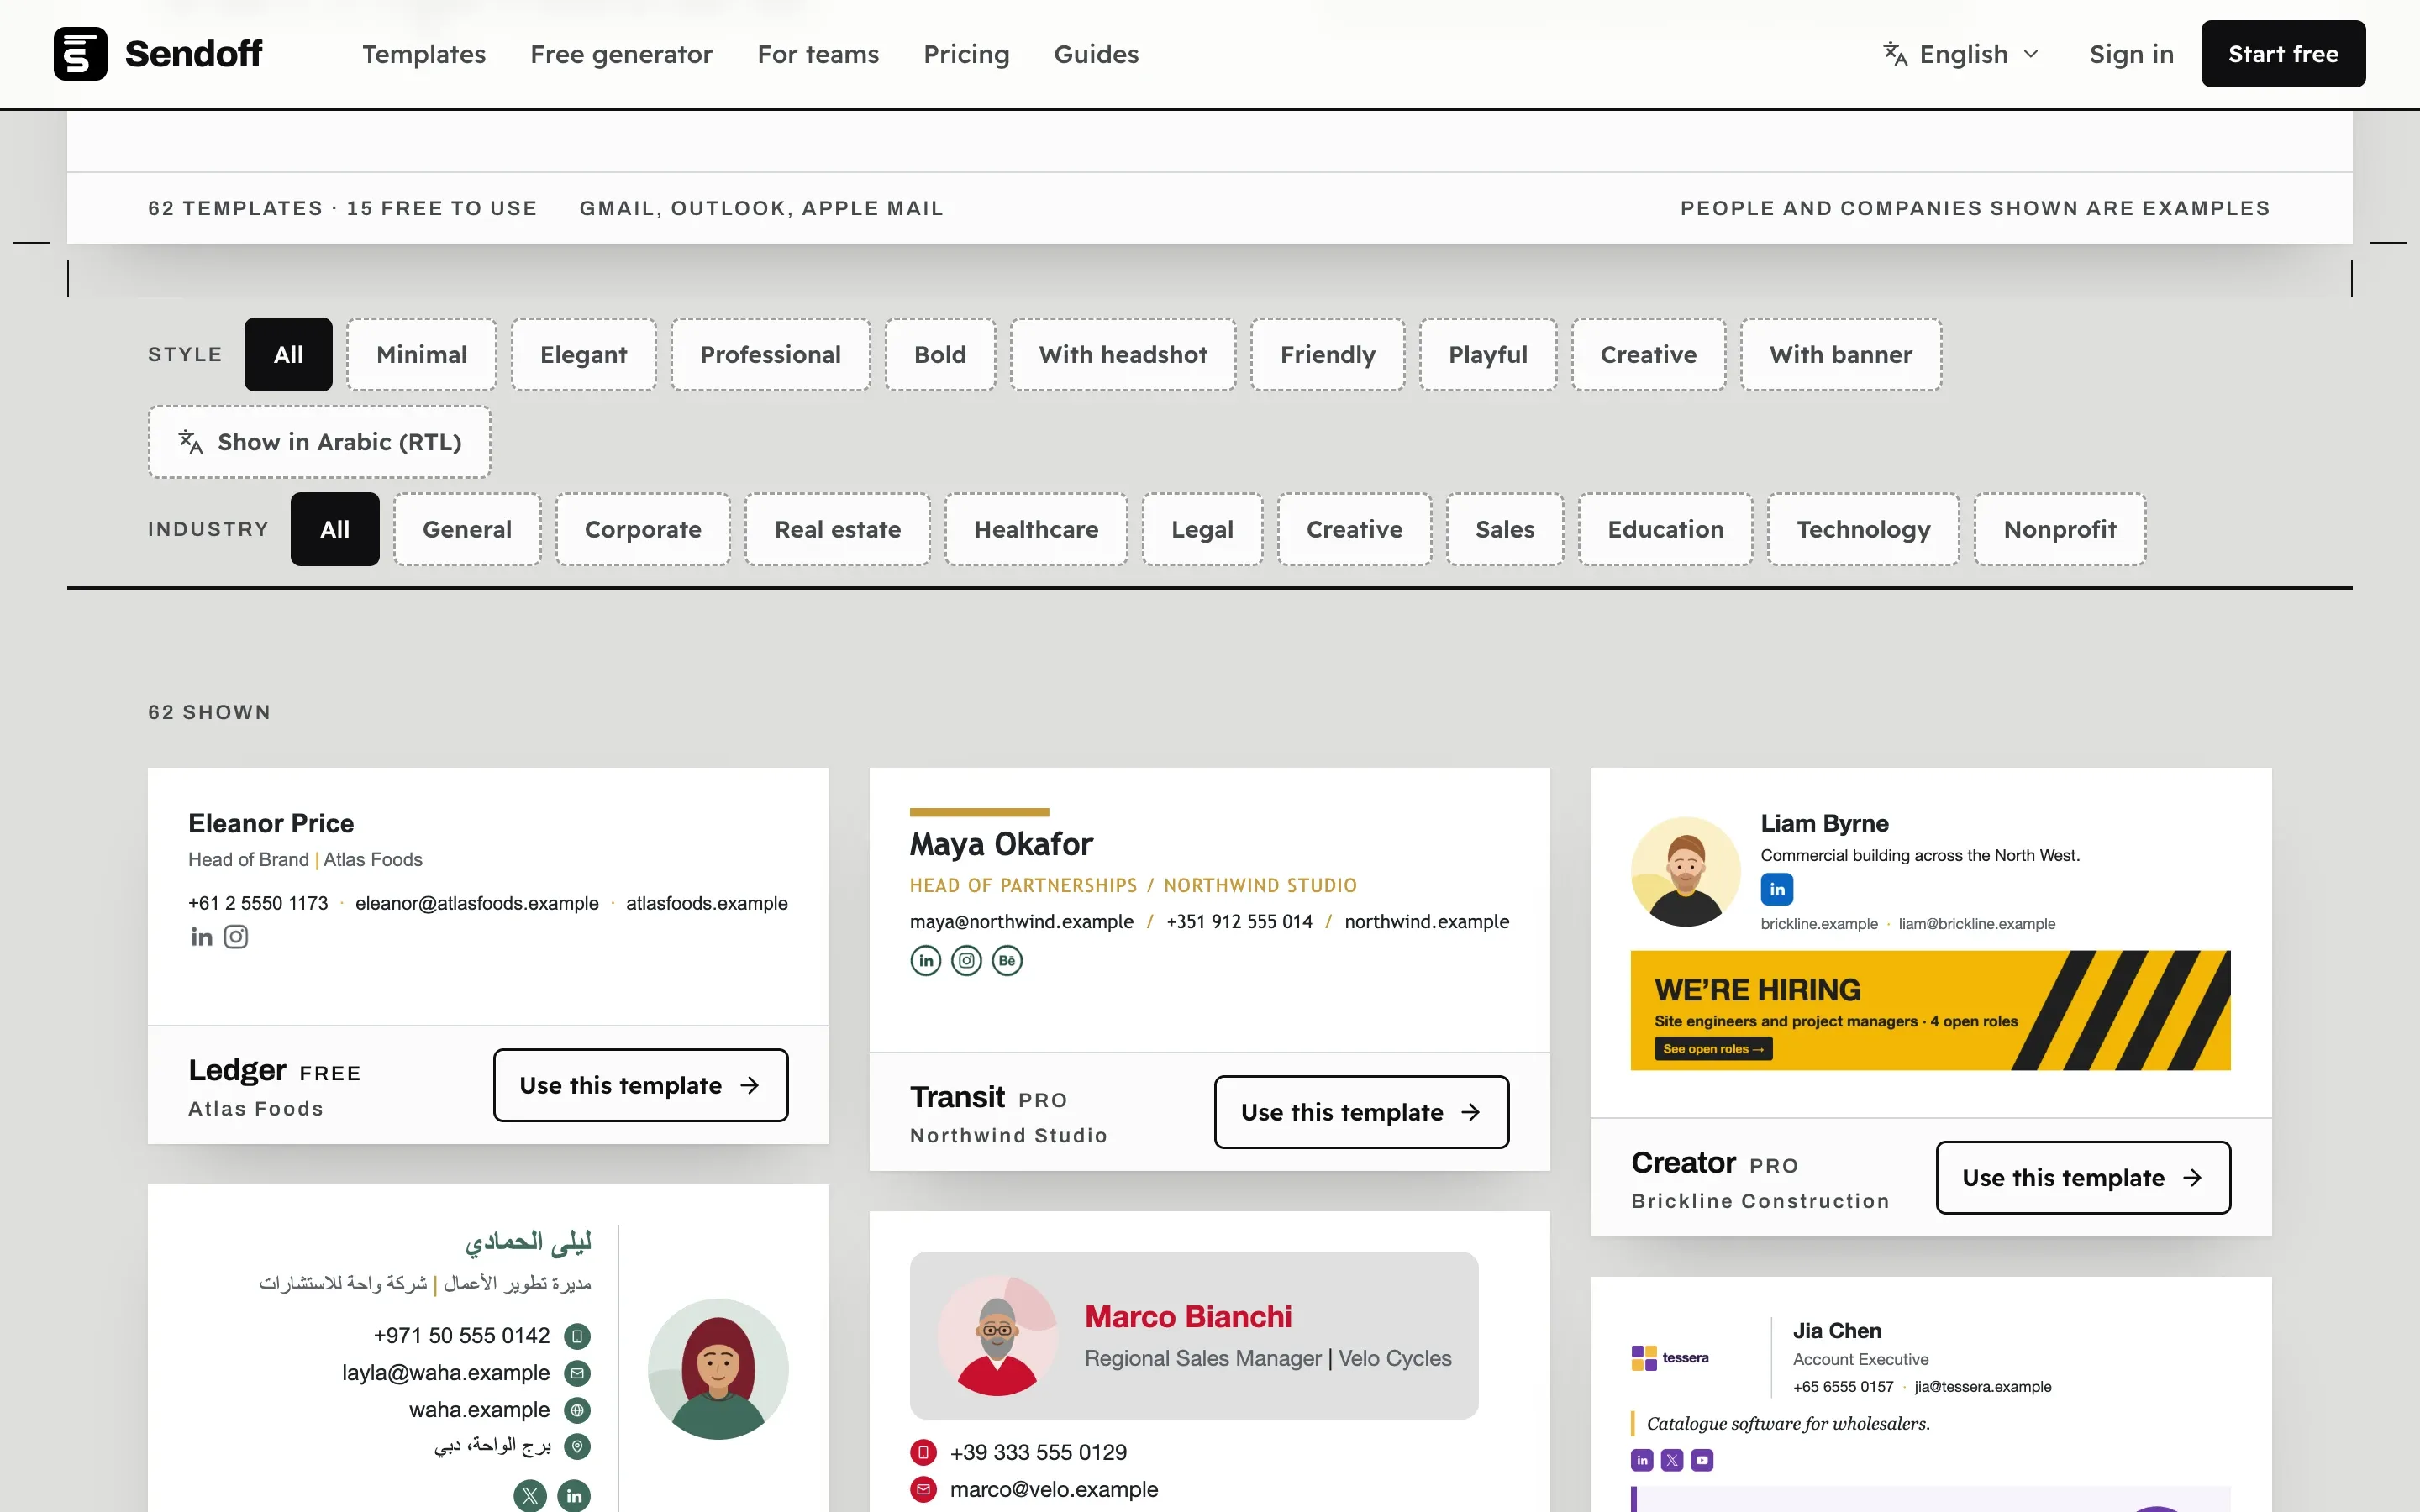
Task: Click the Sign in link
Action: 2131,54
